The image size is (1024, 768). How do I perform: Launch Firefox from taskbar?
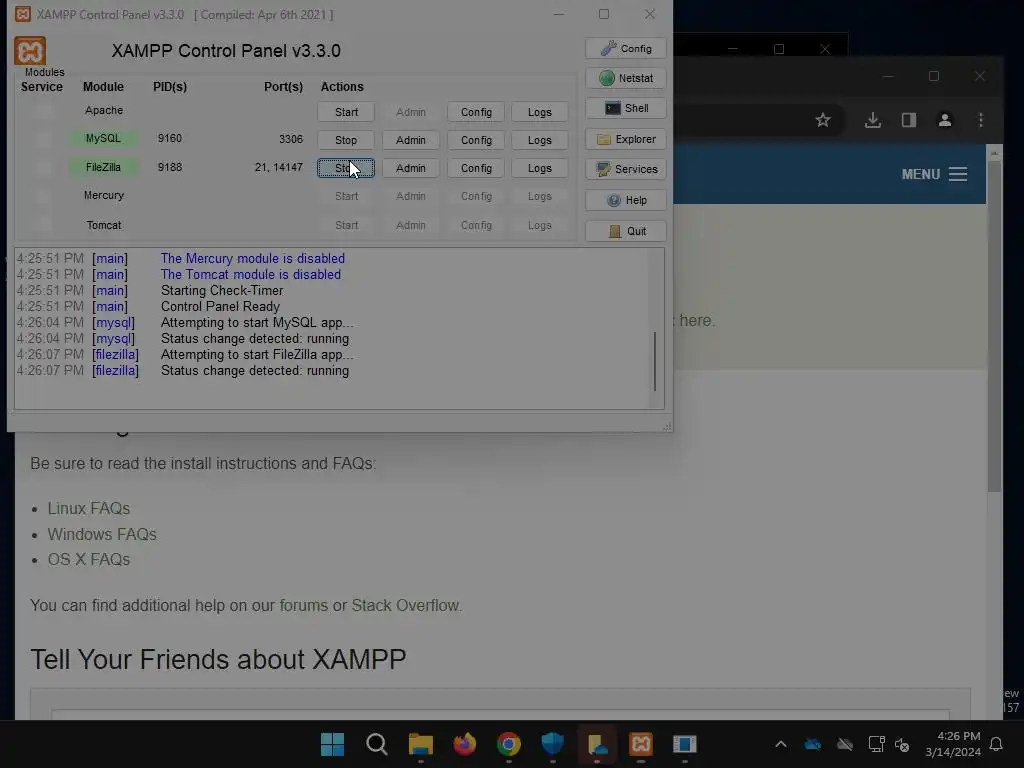click(465, 744)
